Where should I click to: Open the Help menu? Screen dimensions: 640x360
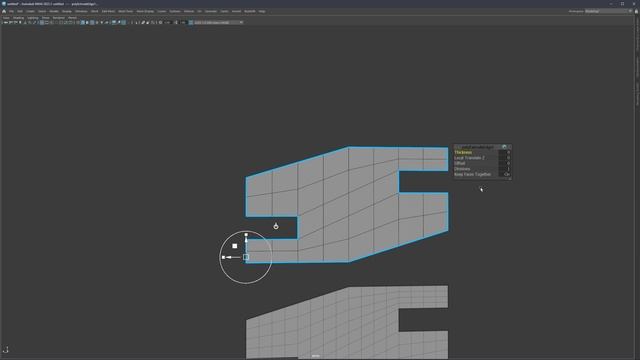click(x=262, y=11)
